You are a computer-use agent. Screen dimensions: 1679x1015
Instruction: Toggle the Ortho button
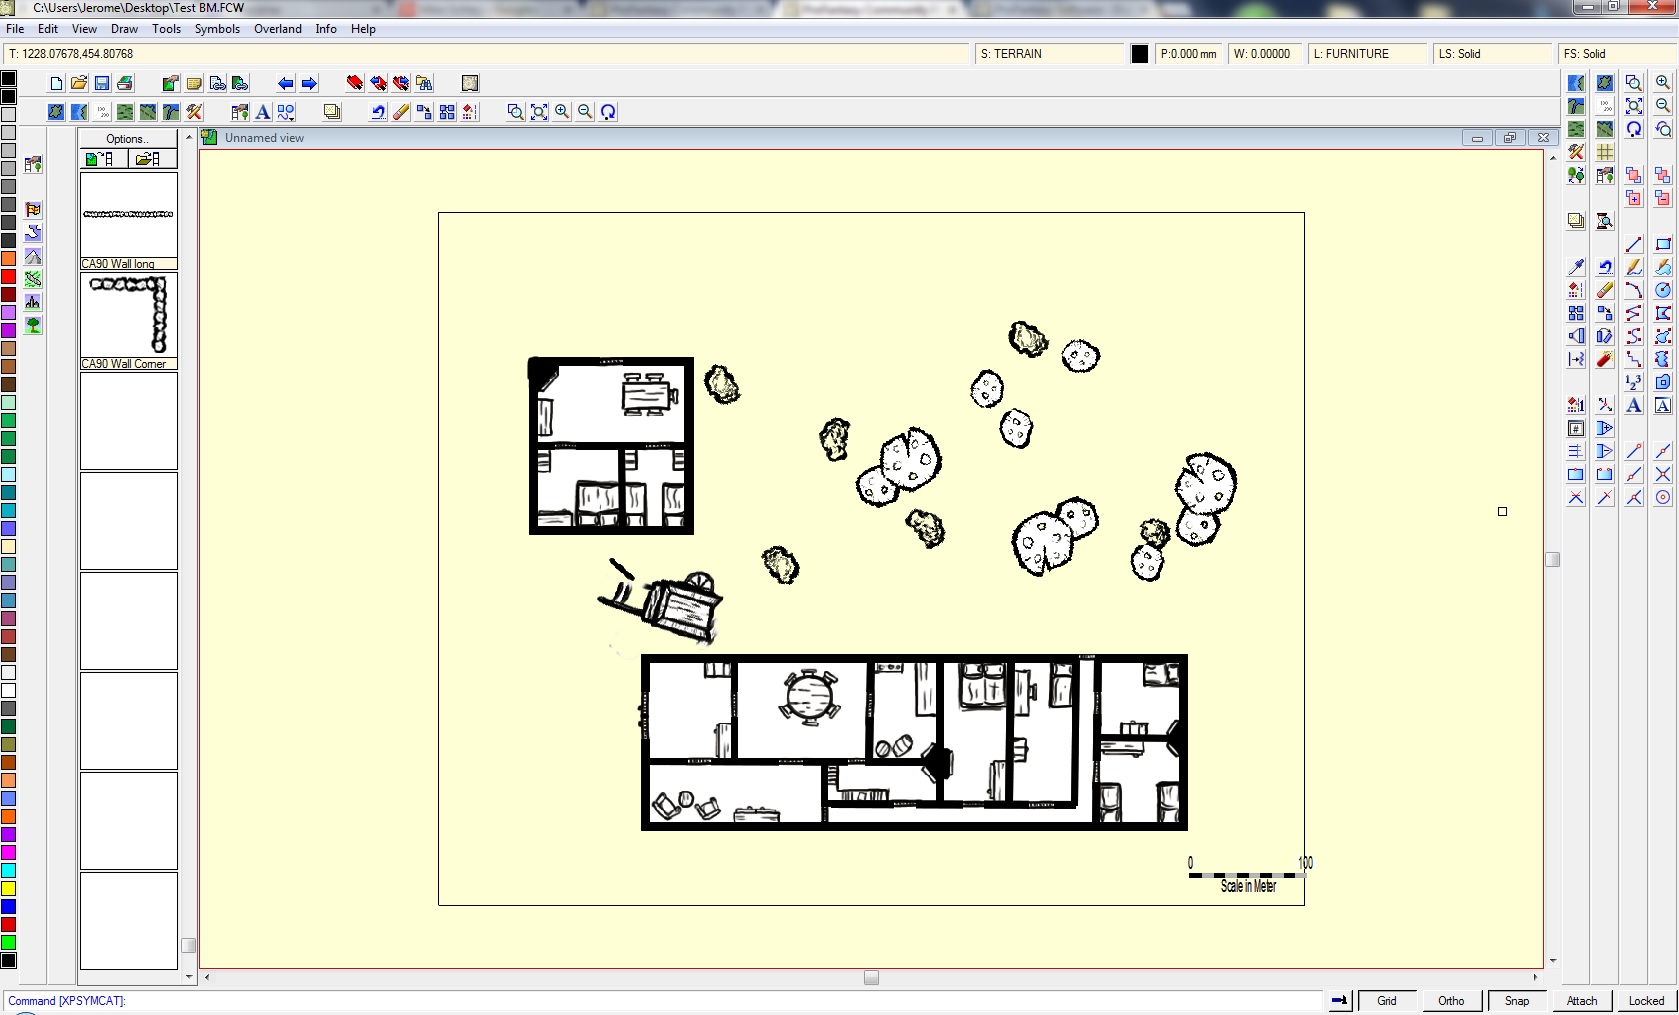coord(1451,1001)
